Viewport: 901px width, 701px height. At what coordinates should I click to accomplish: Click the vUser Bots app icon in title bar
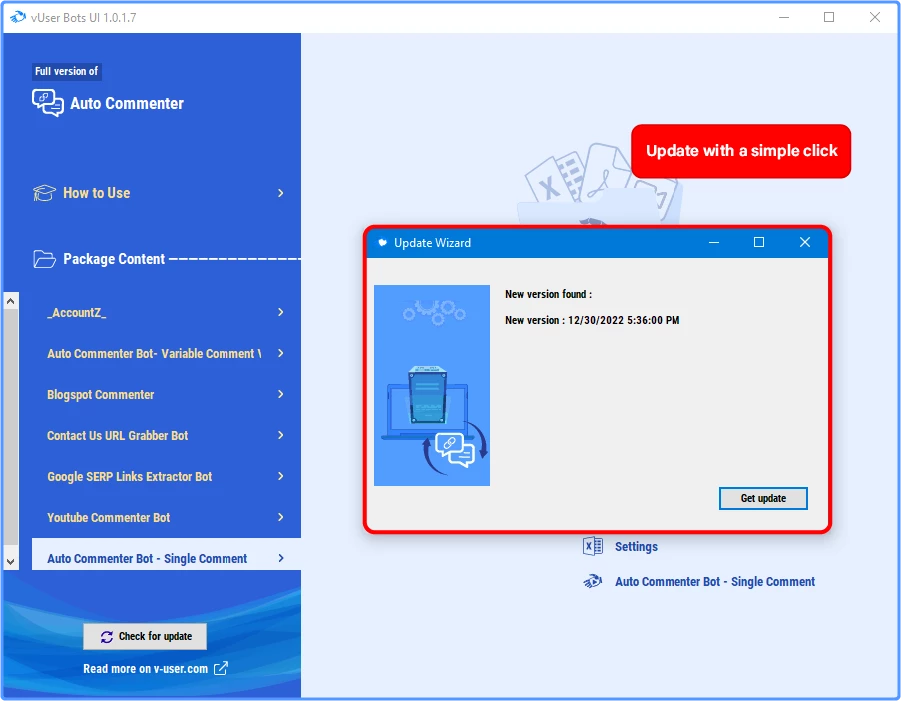click(x=18, y=17)
